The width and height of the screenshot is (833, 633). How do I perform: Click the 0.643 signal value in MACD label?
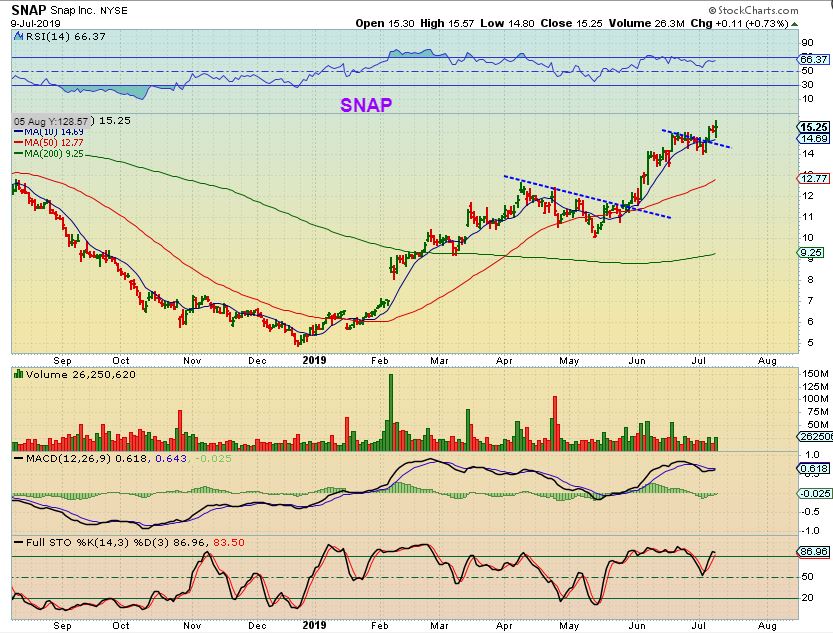(171, 458)
